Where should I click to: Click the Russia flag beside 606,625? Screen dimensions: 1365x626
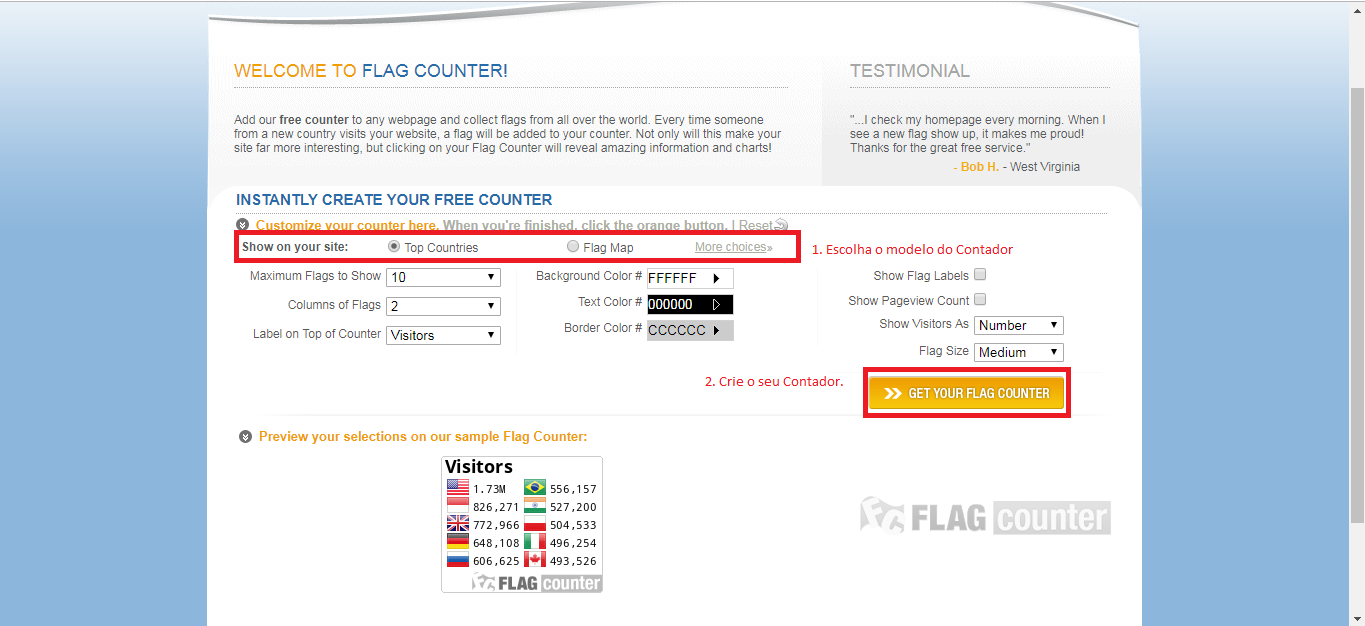click(x=457, y=560)
